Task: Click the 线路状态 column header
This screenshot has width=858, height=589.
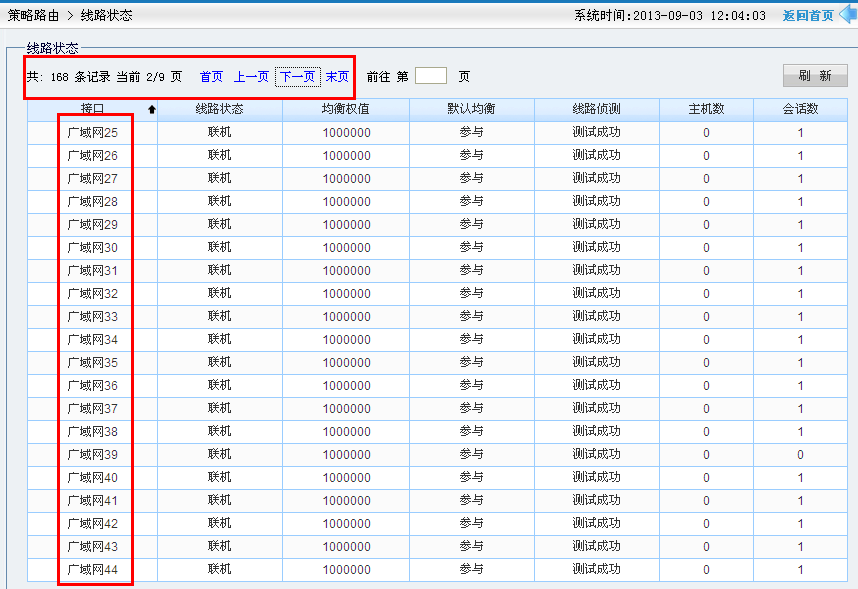Action: (x=219, y=109)
